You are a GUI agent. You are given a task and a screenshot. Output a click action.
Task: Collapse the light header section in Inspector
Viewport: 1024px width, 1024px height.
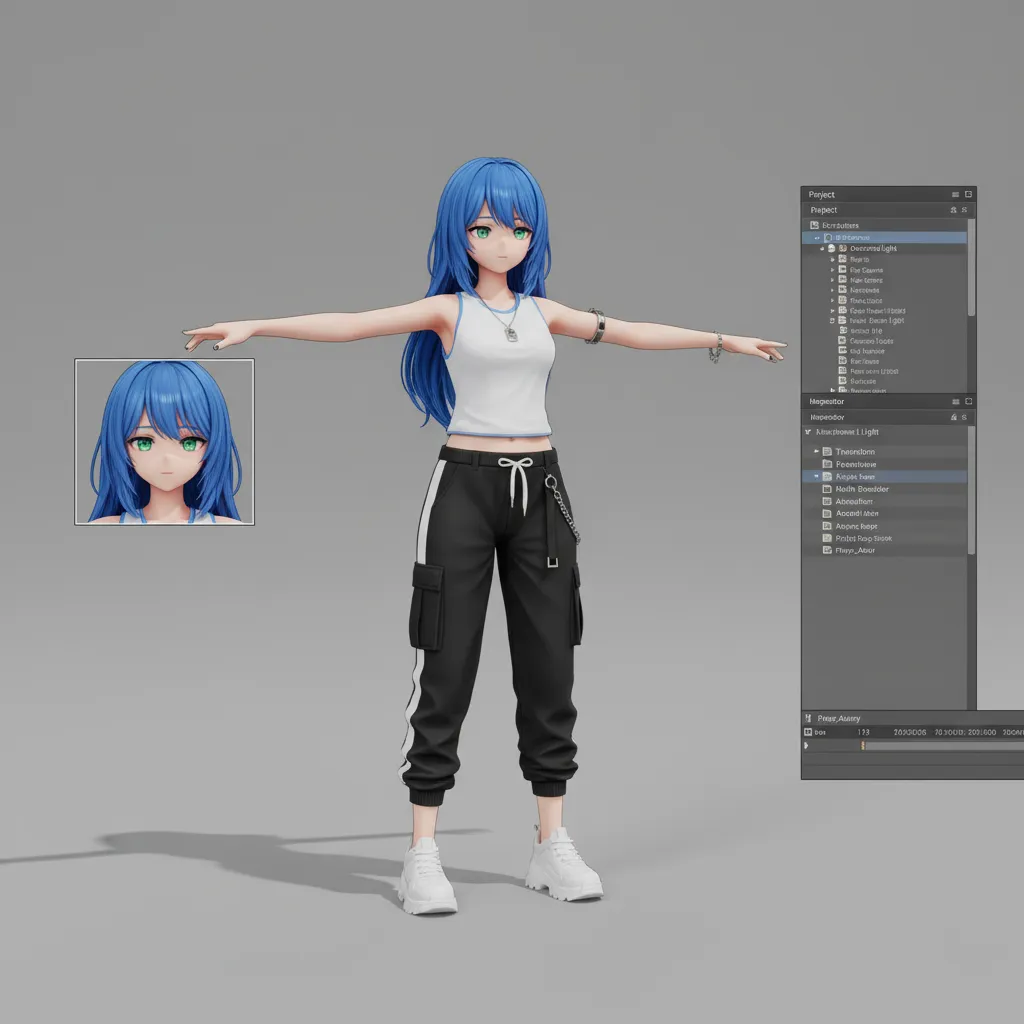pos(808,432)
